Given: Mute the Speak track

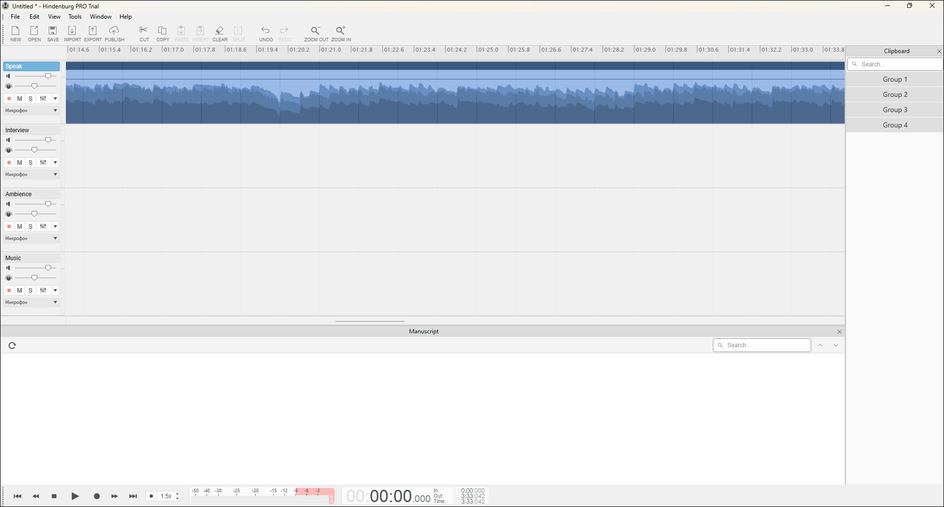Looking at the screenshot, I should [x=19, y=98].
